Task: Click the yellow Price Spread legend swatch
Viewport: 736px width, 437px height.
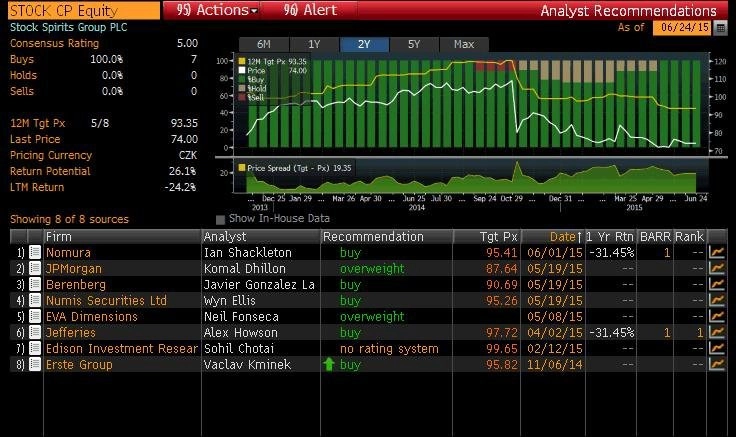Action: coord(242,168)
